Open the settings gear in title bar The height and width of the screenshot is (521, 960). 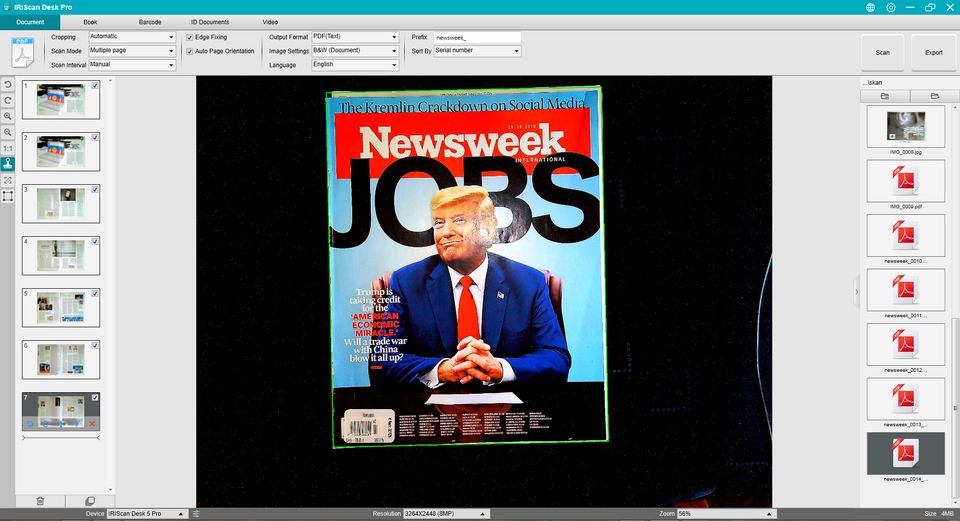(890, 7)
